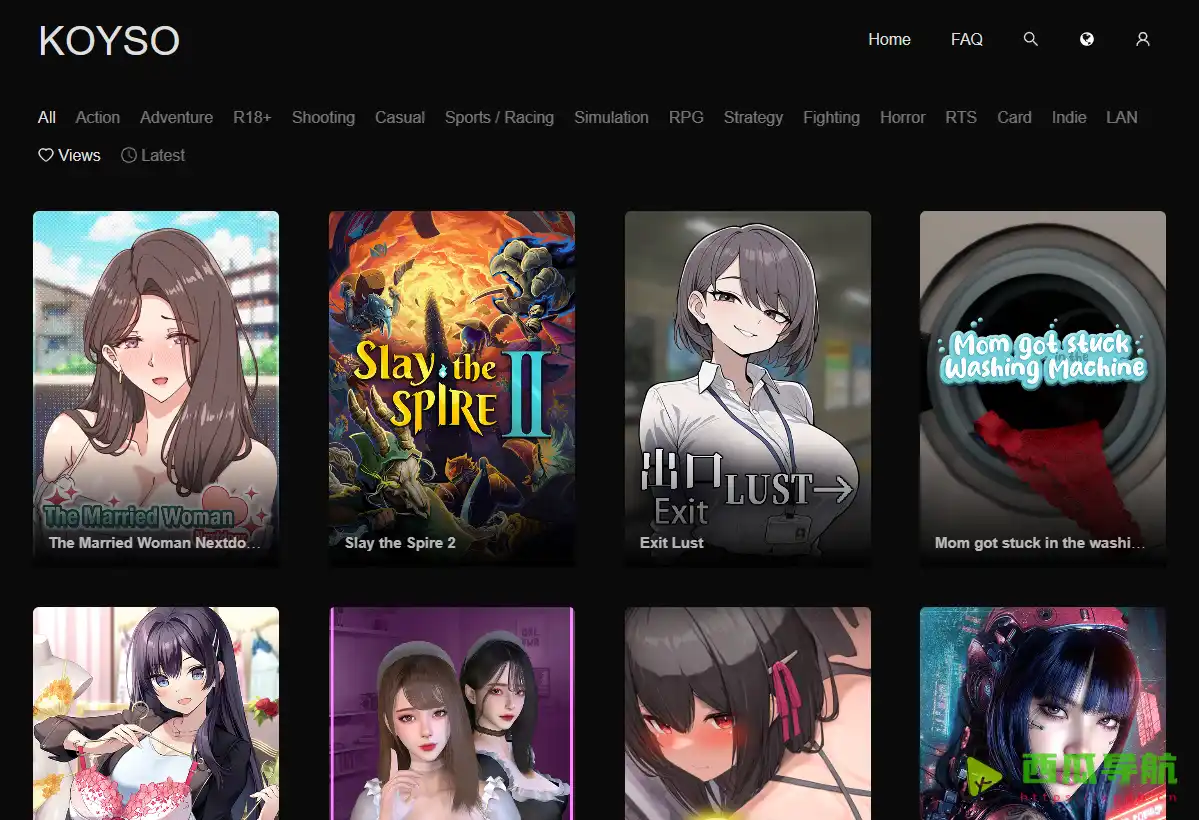The image size is (1199, 820).
Task: Select the Simulation category
Action: coord(611,117)
